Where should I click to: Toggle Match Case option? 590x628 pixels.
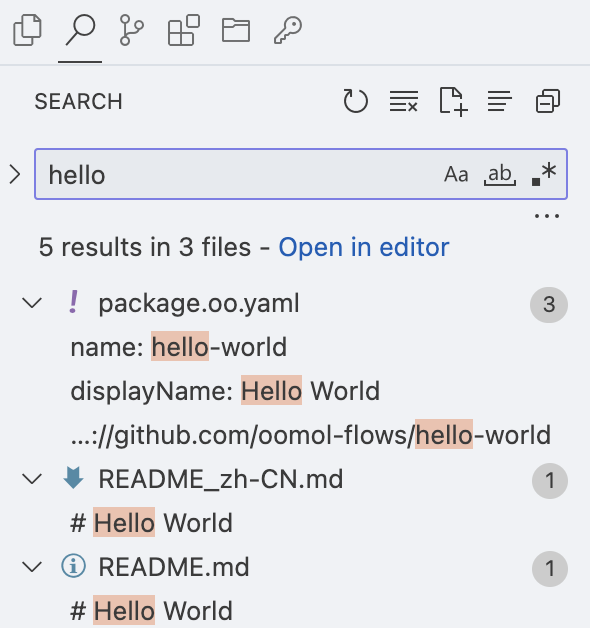coord(456,175)
